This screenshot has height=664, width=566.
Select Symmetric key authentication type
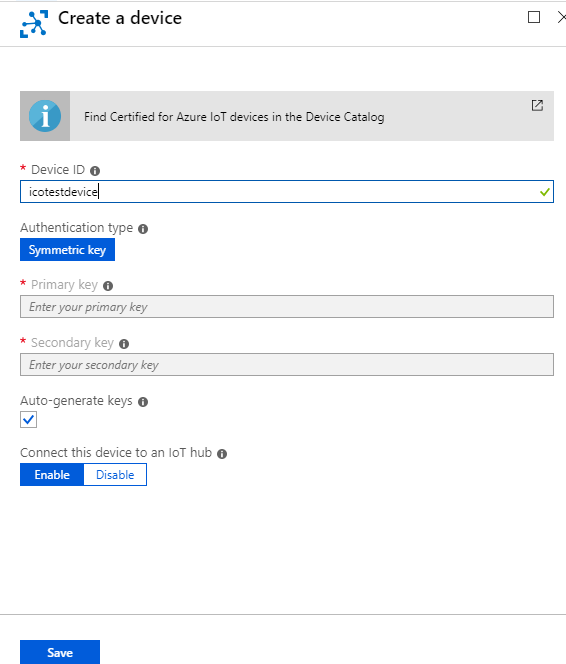[x=67, y=250]
